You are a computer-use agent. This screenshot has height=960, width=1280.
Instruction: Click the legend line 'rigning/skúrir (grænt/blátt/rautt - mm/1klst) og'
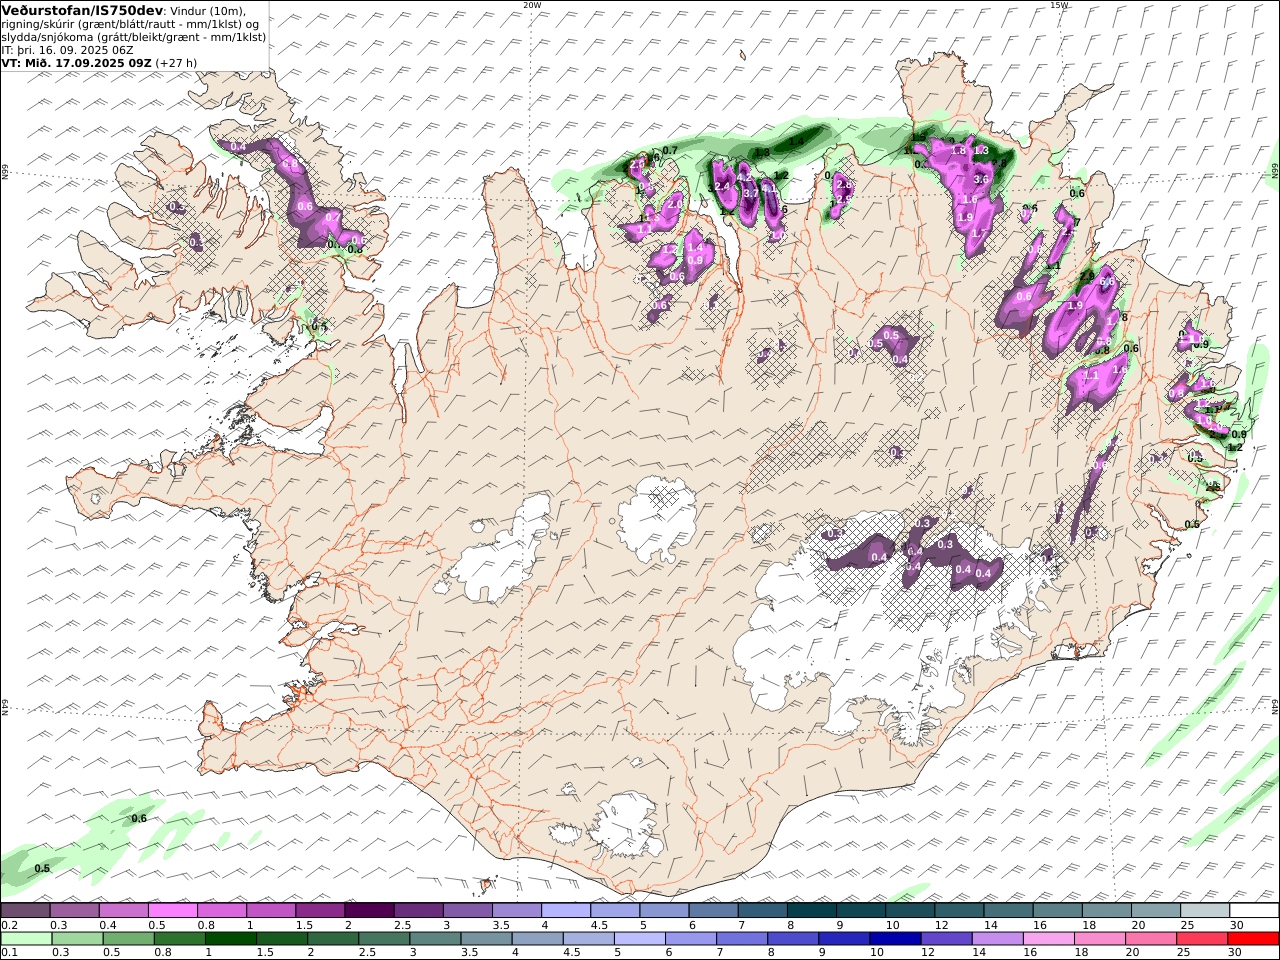click(130, 24)
